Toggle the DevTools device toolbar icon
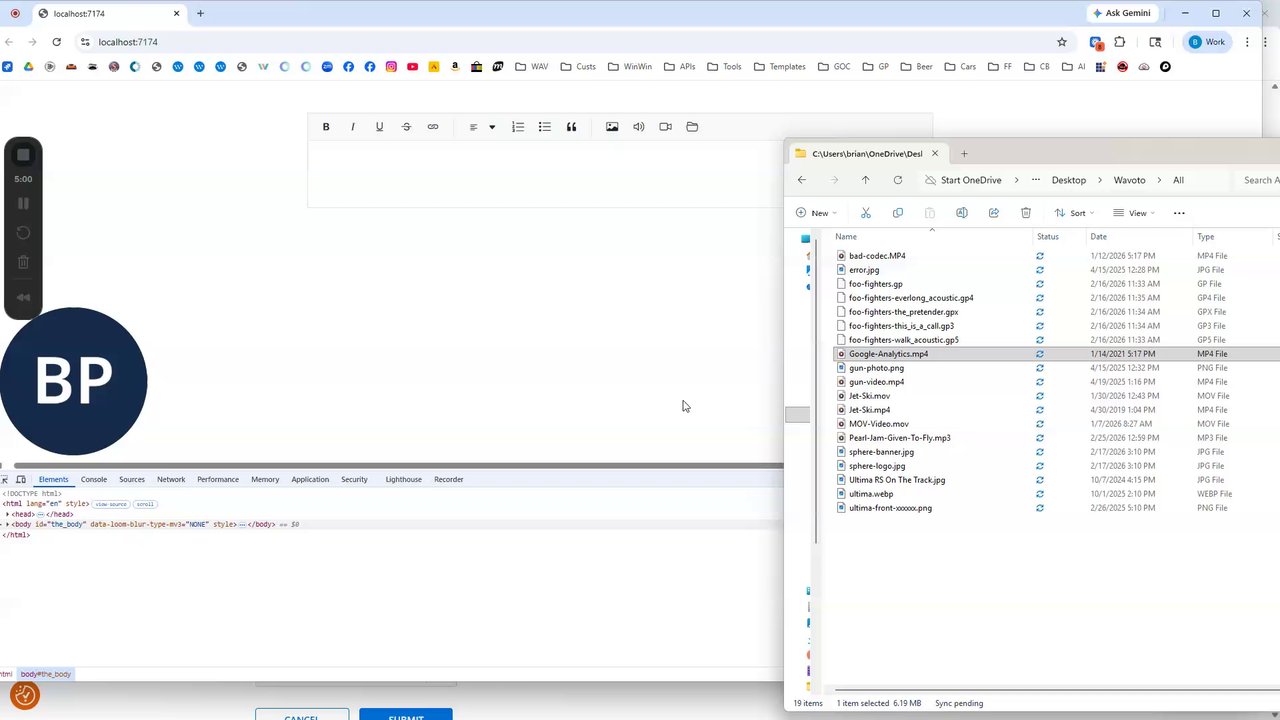Screen dimensions: 1280x720 tap(21, 479)
